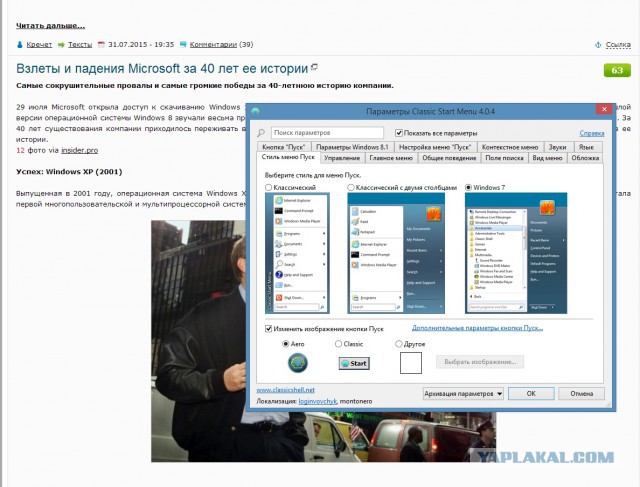Click the comments bubble icon

183,44
